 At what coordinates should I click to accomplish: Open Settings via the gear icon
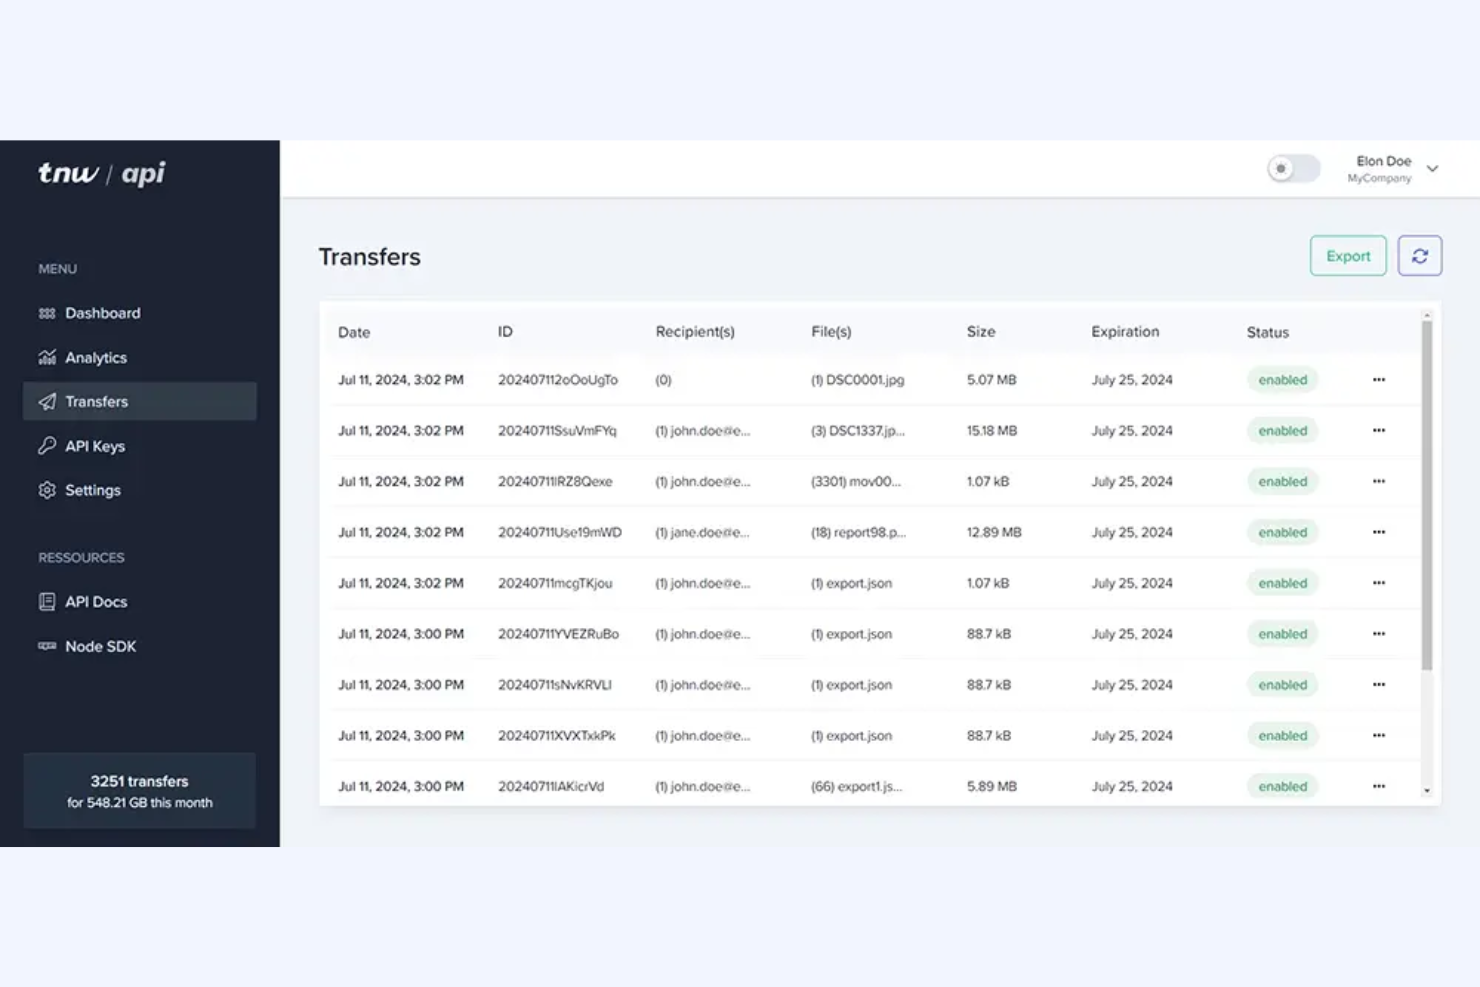46,490
